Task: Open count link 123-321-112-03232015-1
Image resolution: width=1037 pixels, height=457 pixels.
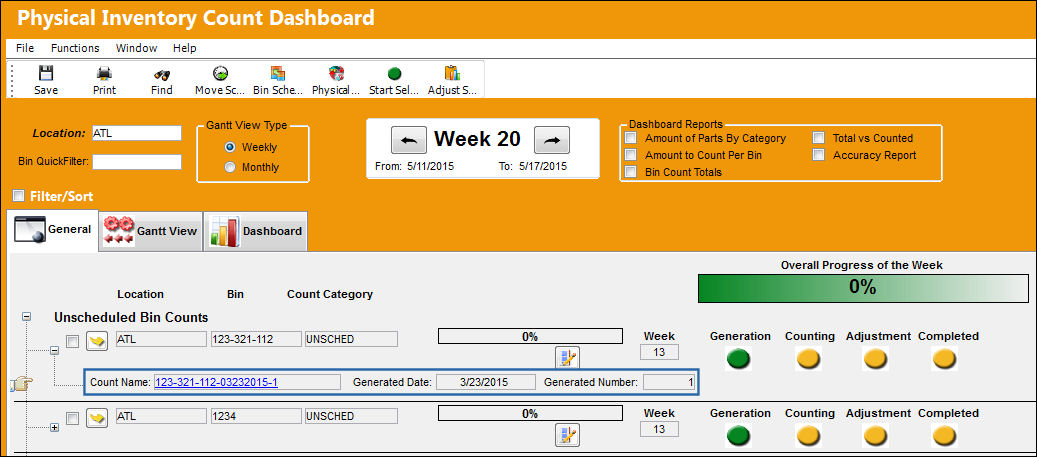Action: pyautogui.click(x=216, y=382)
